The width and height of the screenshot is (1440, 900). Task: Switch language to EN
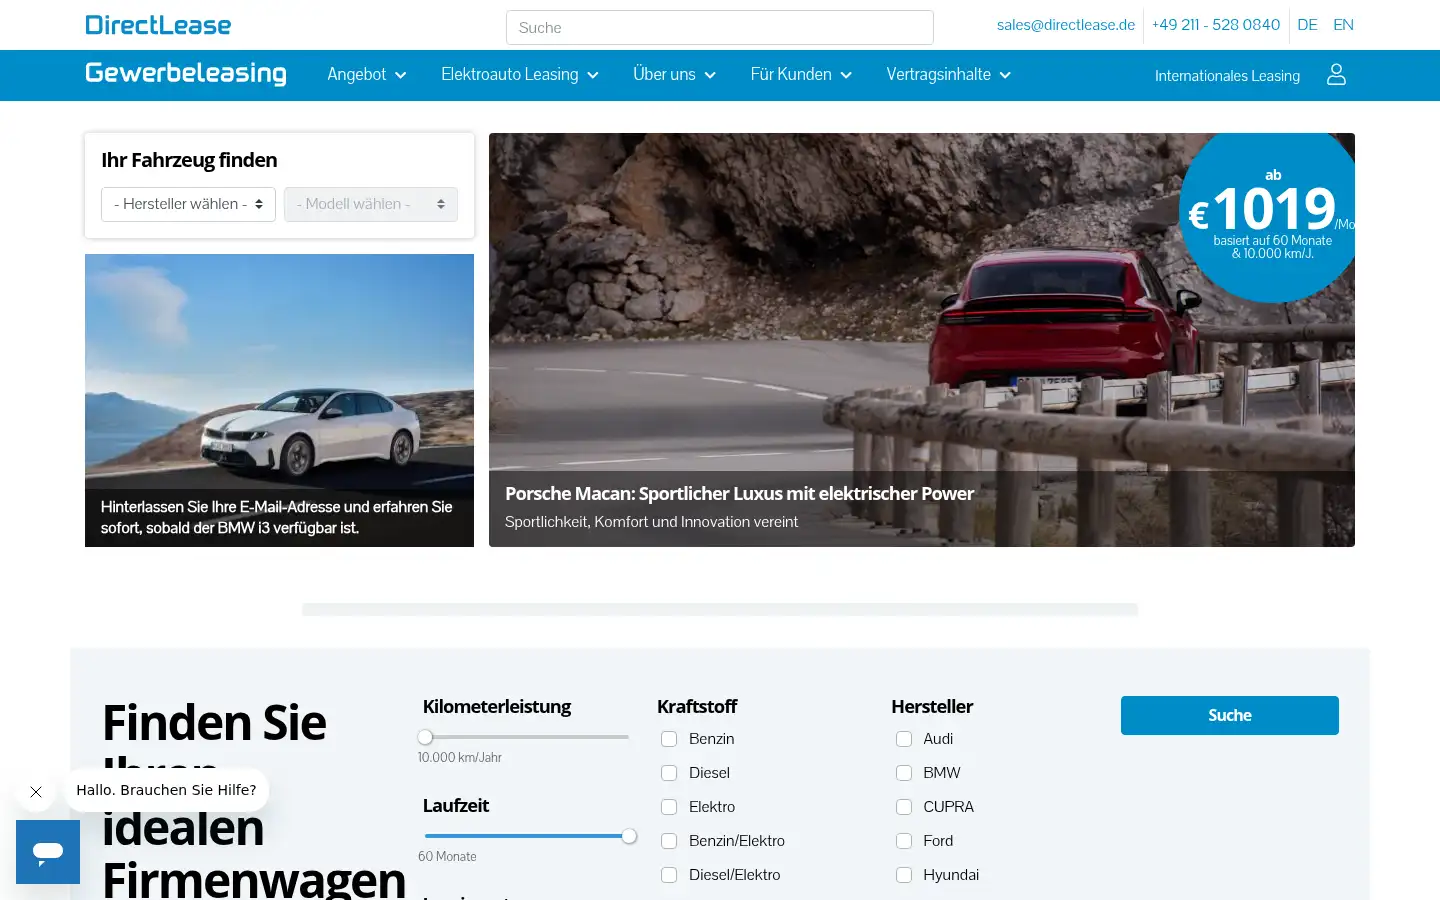[x=1343, y=25]
